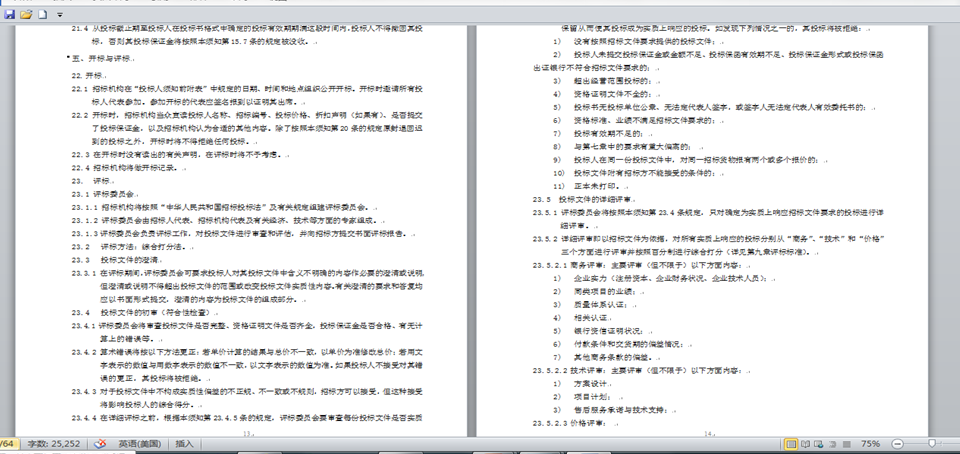Click list item 11) 正本未打印
This screenshot has height=454, width=960.
tap(587, 185)
